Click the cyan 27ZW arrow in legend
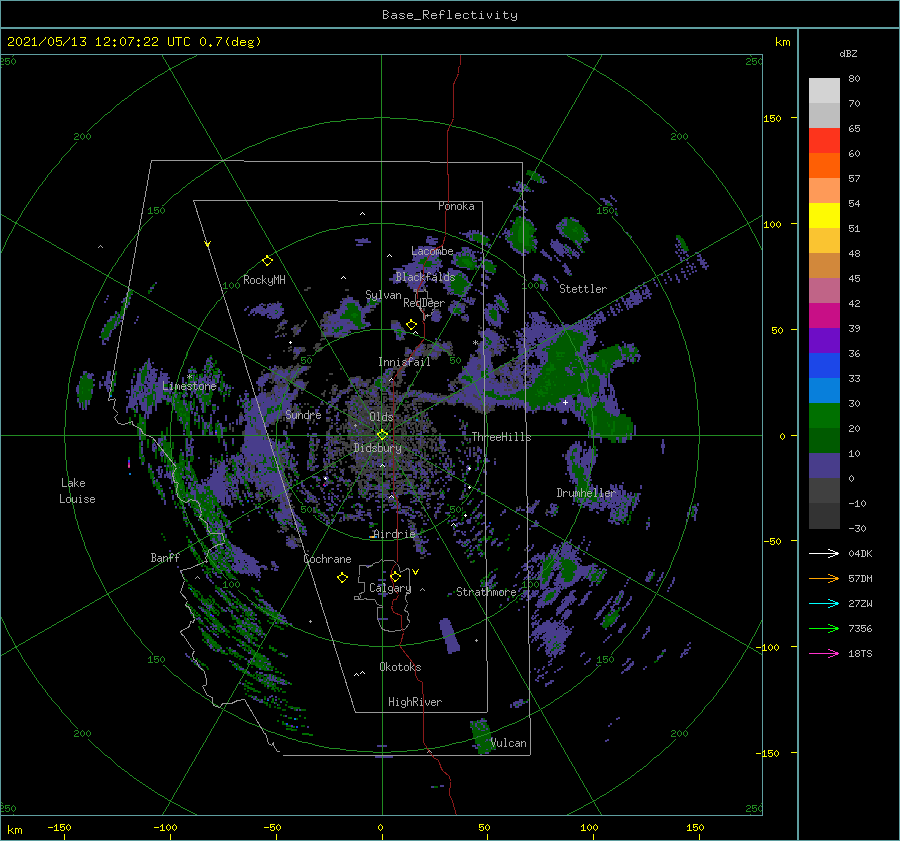 point(824,603)
